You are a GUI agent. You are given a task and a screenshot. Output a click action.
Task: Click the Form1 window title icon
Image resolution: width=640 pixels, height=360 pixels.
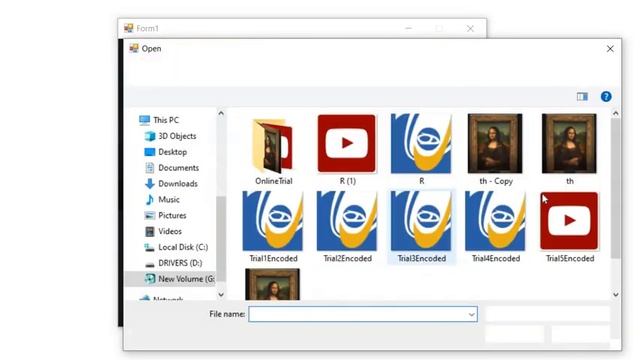(x=129, y=28)
